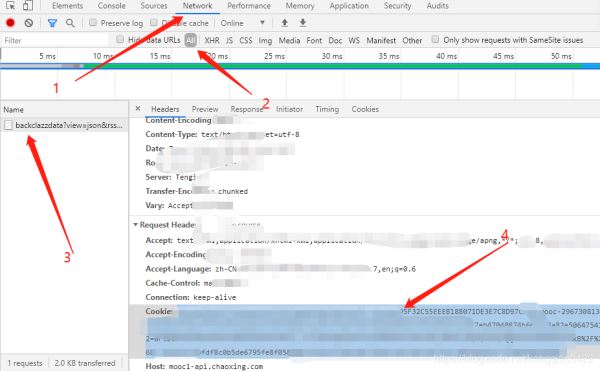Viewport: 600px width, 371px height.
Task: Tick Only show requests with SameSite issues
Action: click(435, 39)
